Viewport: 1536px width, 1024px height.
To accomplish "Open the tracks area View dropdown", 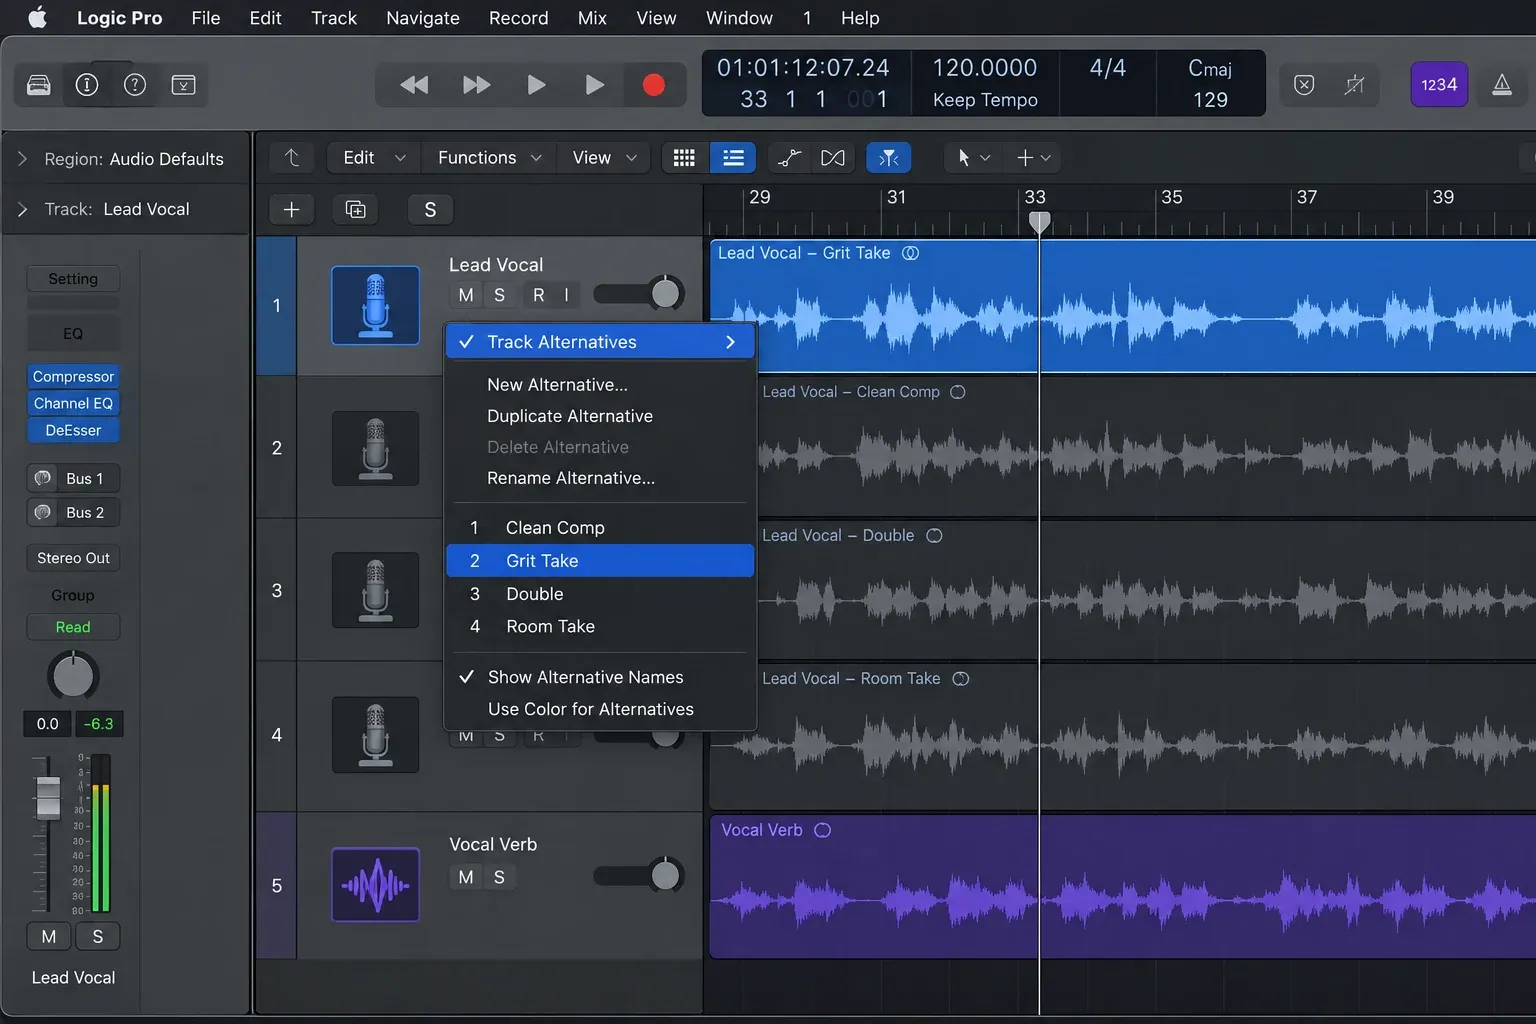I will tap(604, 158).
